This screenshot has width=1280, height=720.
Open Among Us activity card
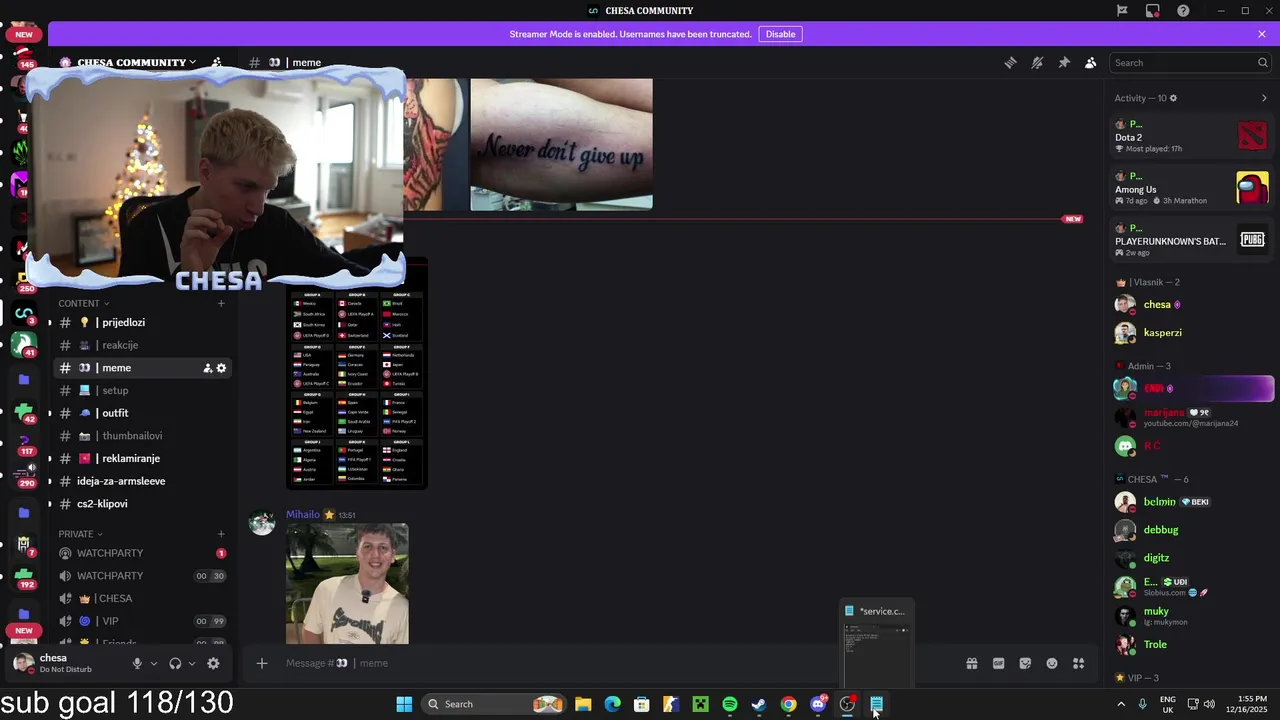tap(1193, 188)
